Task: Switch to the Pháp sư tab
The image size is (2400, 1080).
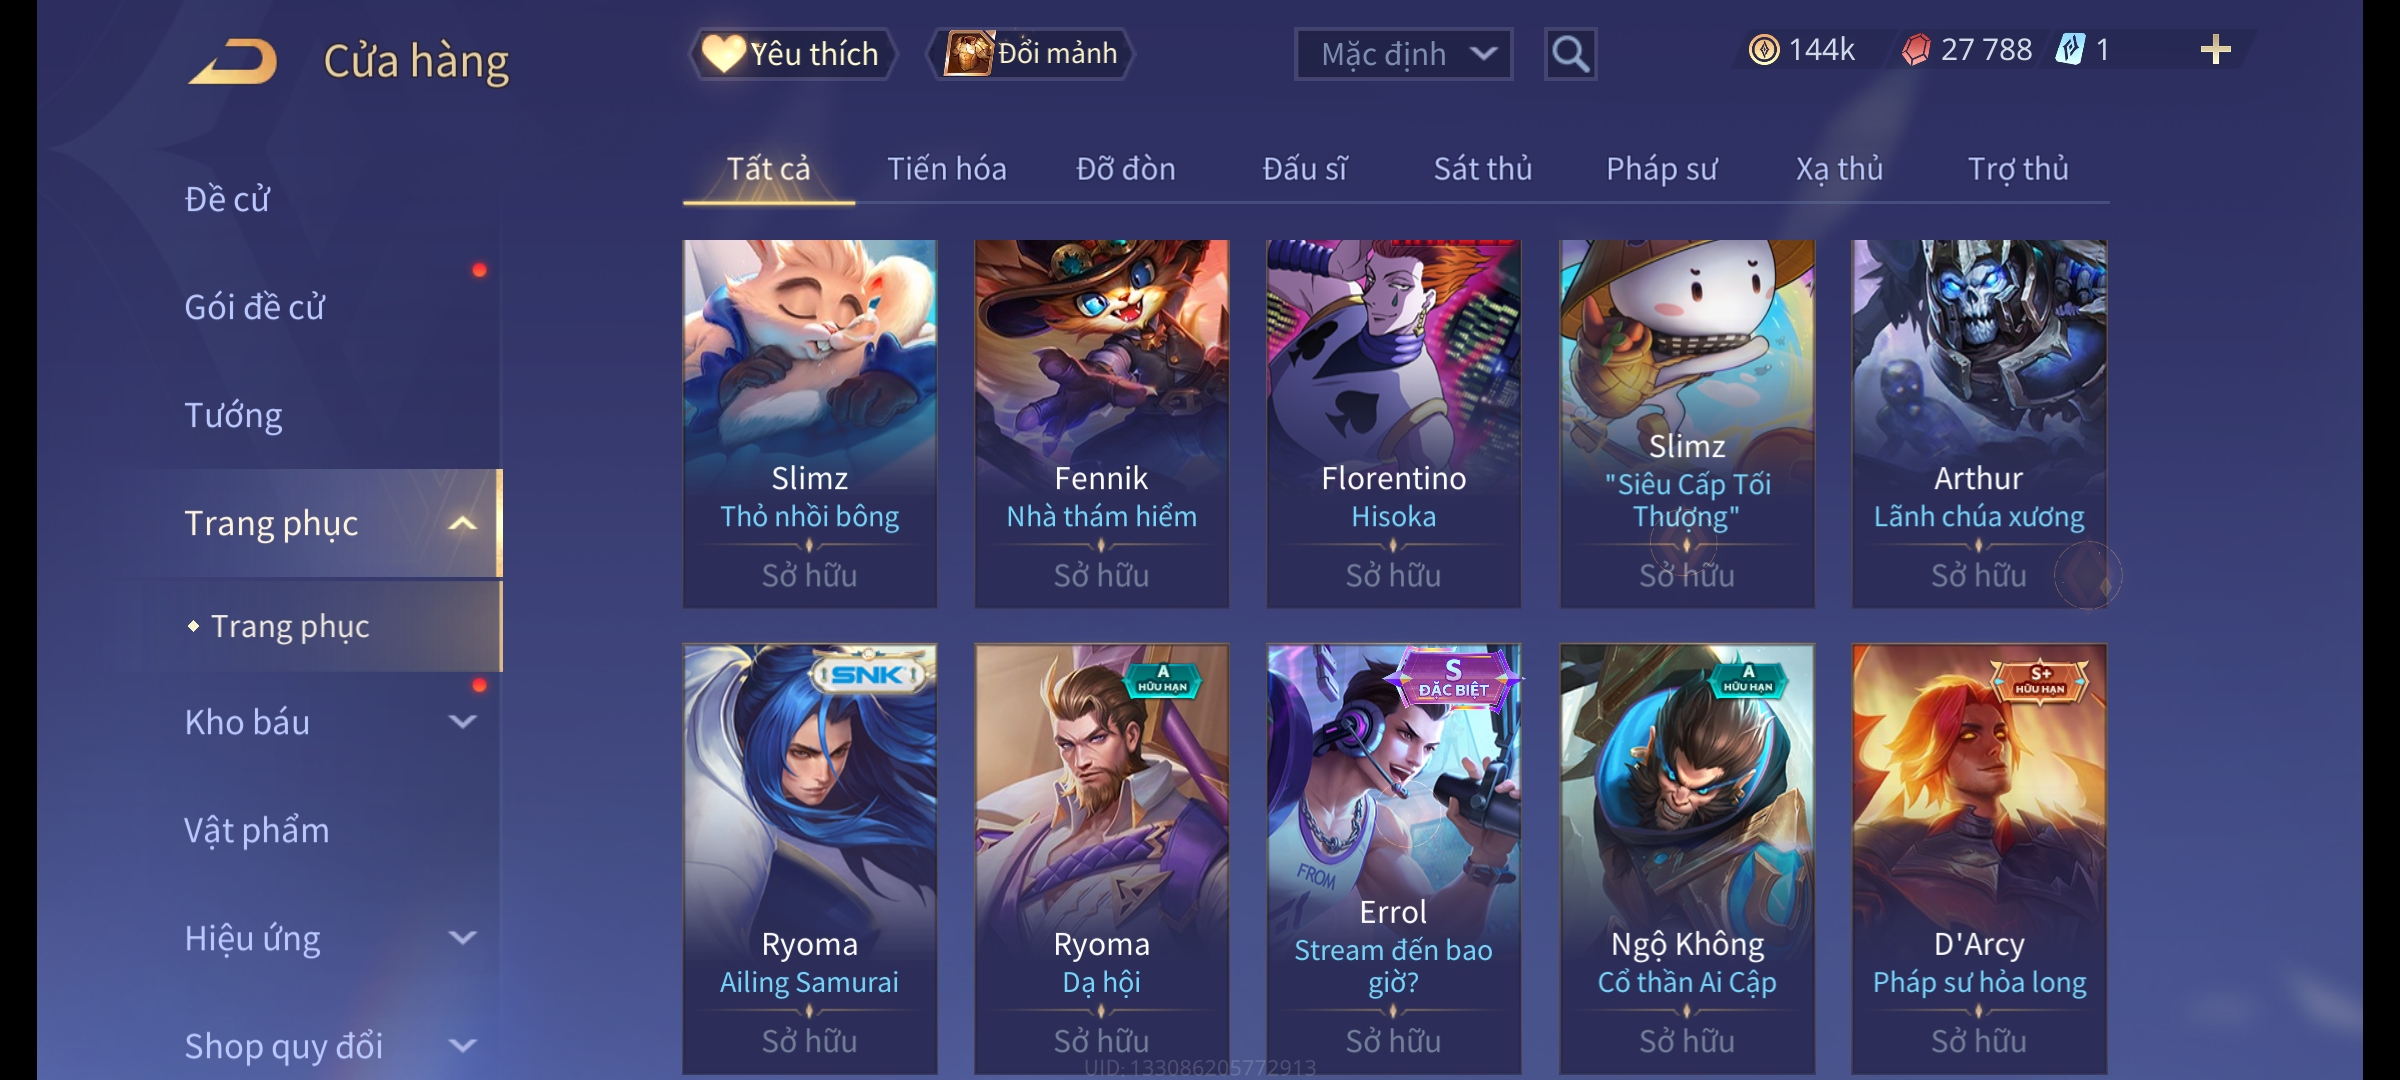Action: click(1661, 169)
